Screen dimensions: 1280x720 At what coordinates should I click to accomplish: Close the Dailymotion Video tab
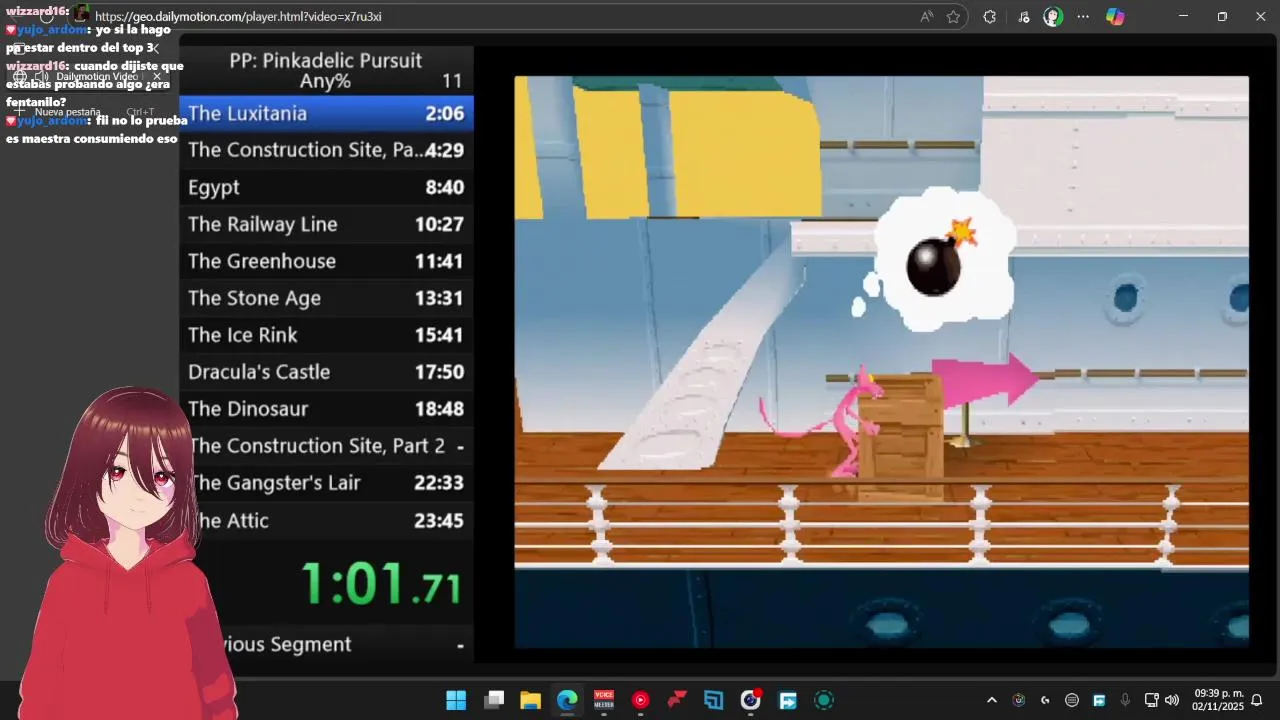[157, 76]
